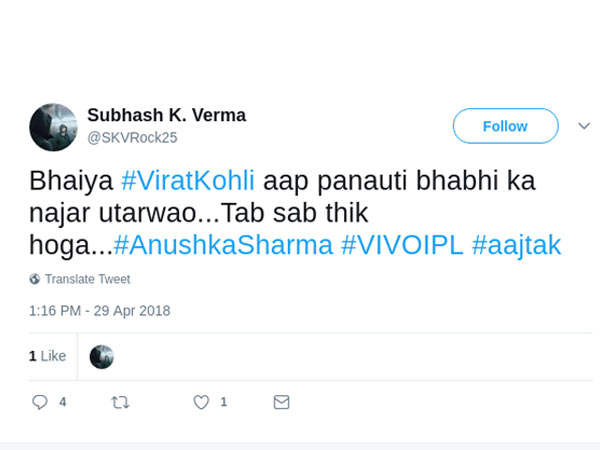Viewport: 600px width, 450px height.
Task: Like the tweet with the heart icon
Action: click(201, 402)
